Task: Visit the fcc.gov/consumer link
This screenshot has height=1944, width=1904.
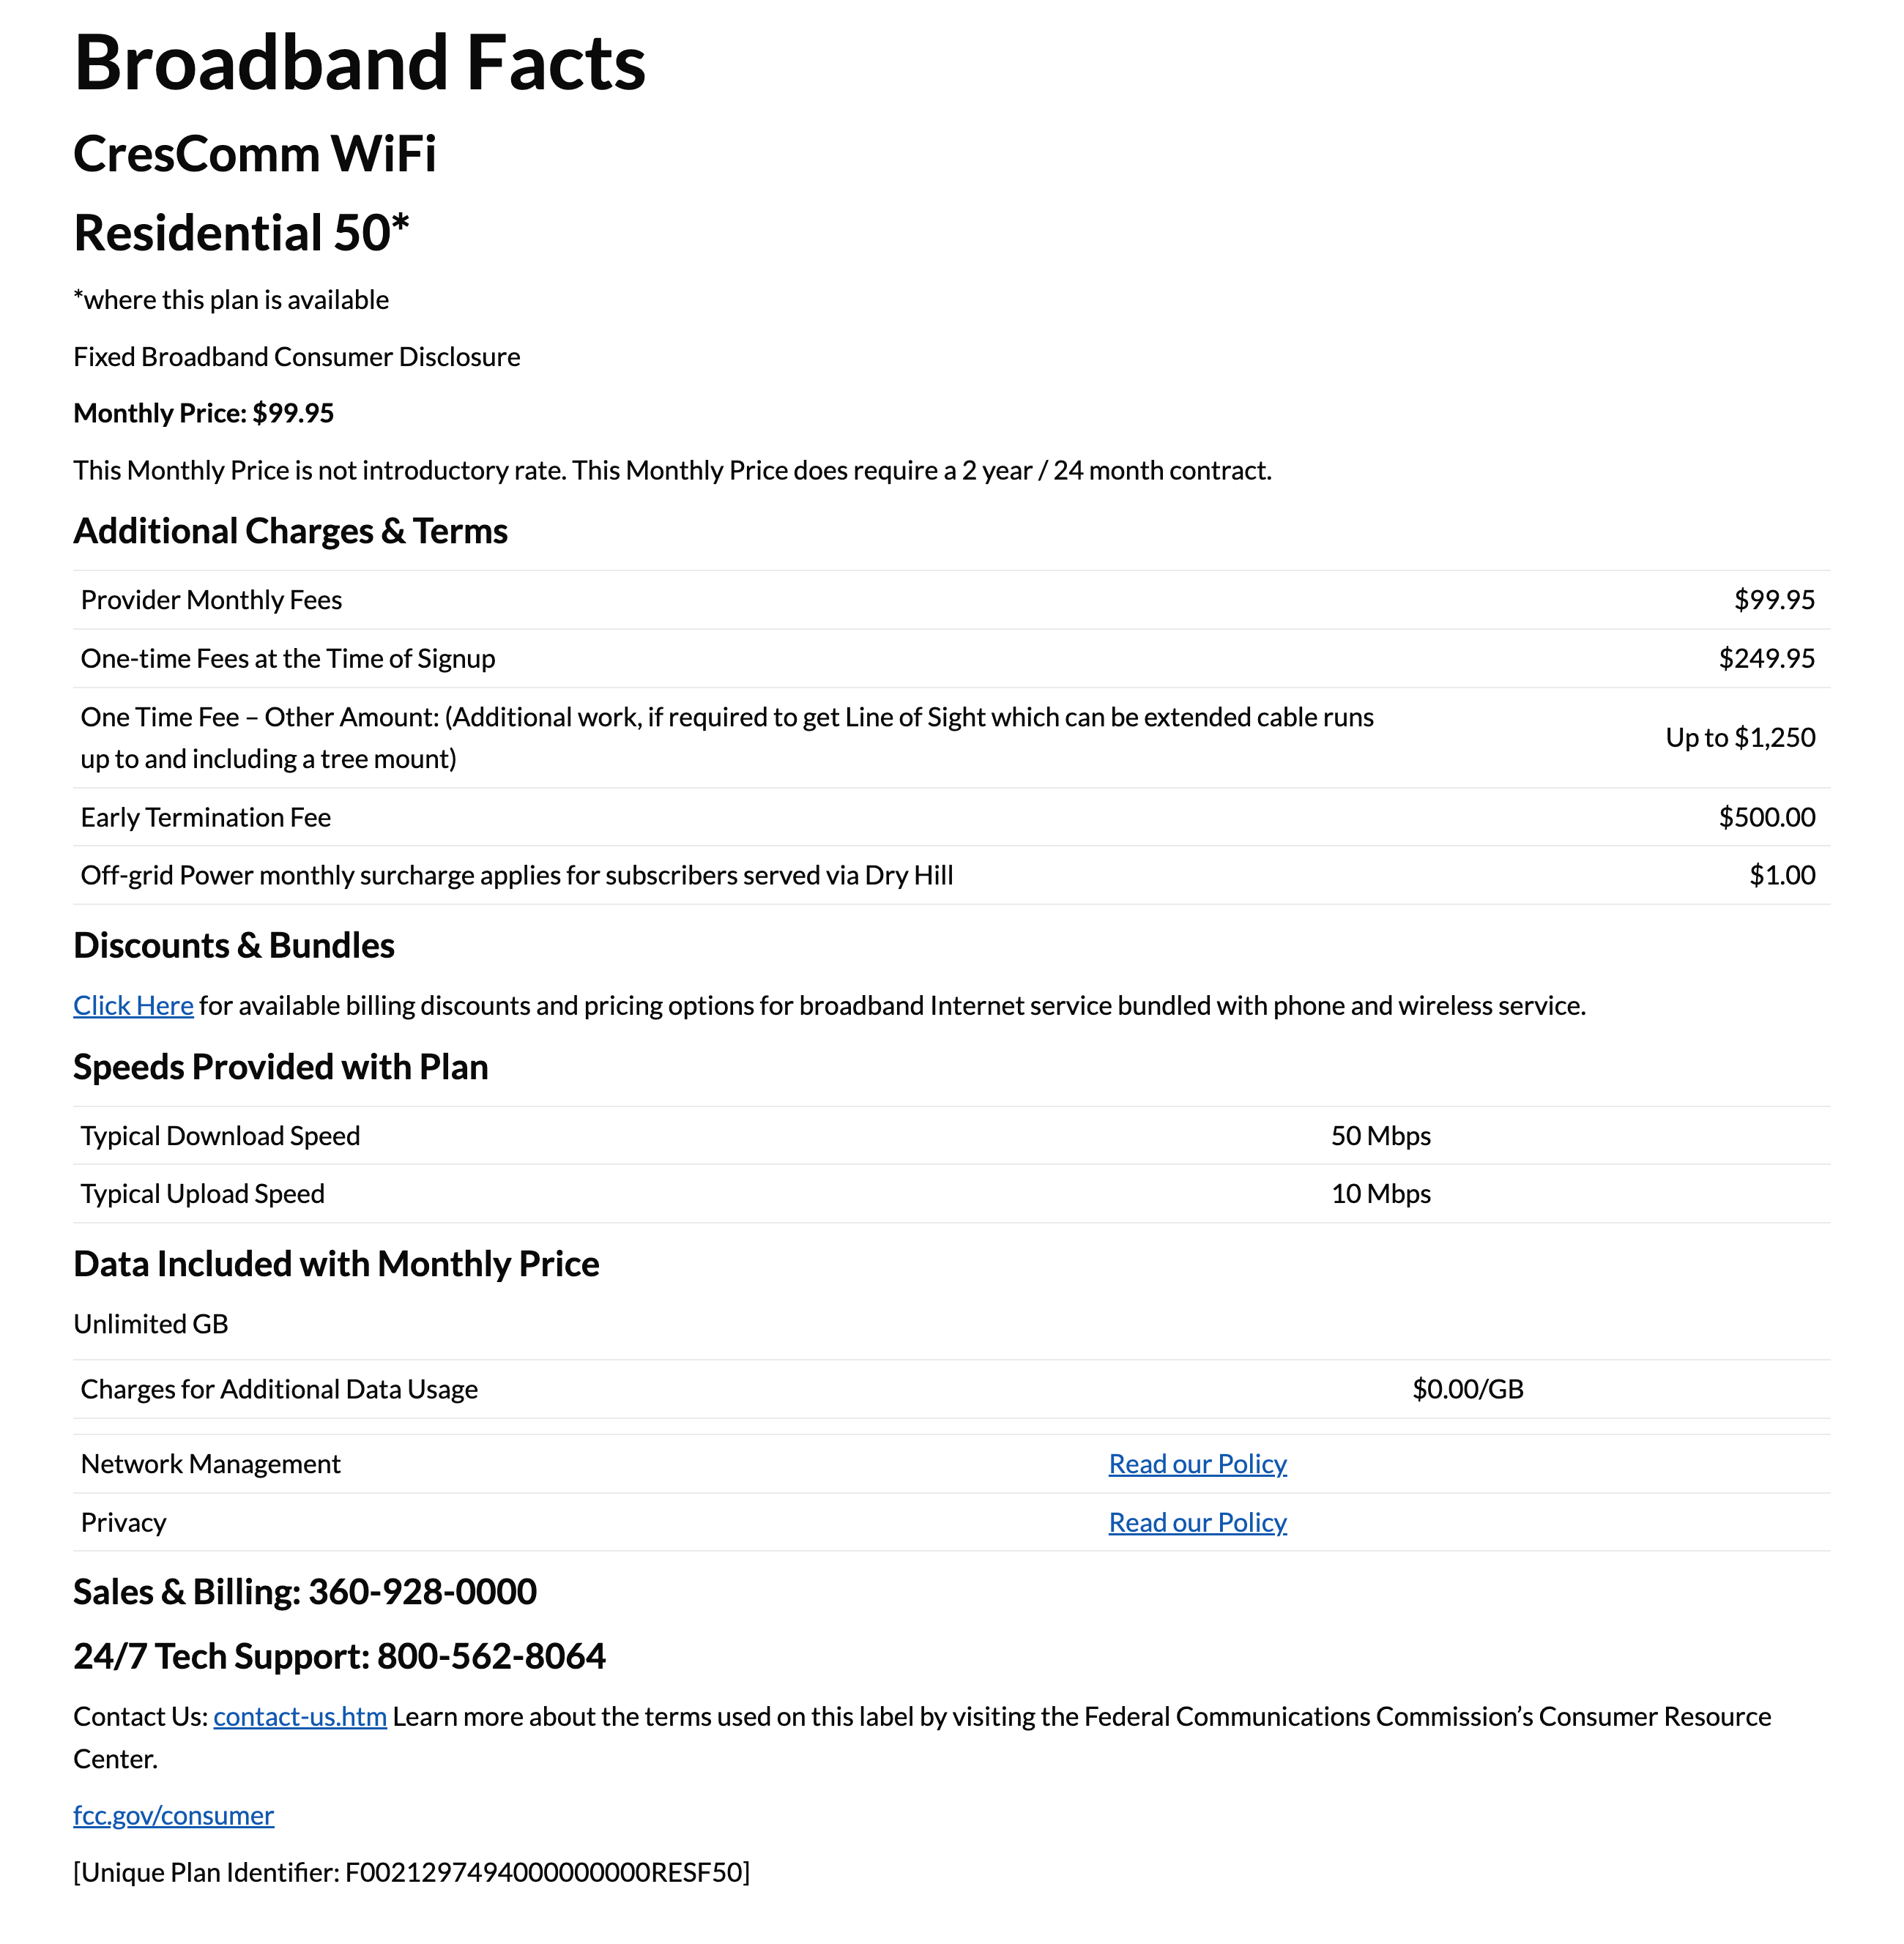Action: pos(173,1815)
